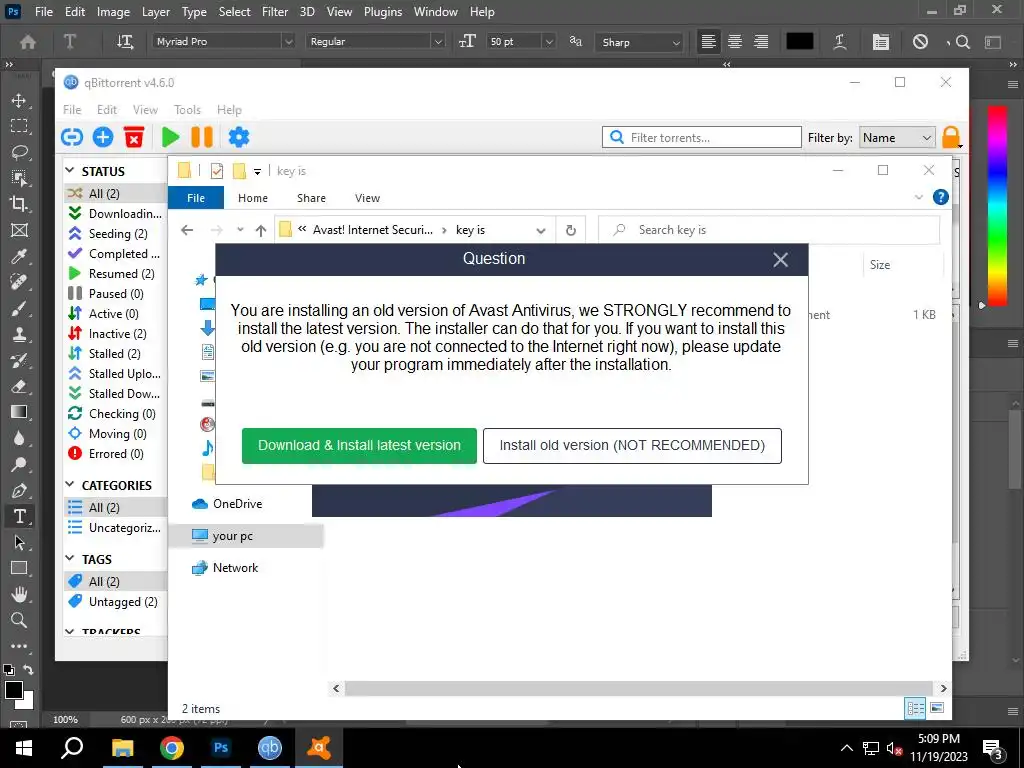Click Download & Install latest version button
The width and height of the screenshot is (1024, 768).
[359, 445]
